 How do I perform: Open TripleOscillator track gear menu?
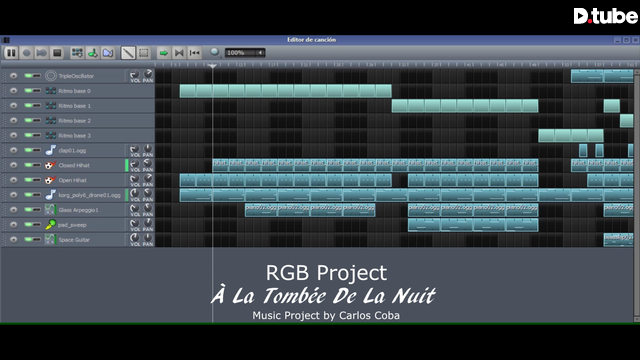coord(13,76)
